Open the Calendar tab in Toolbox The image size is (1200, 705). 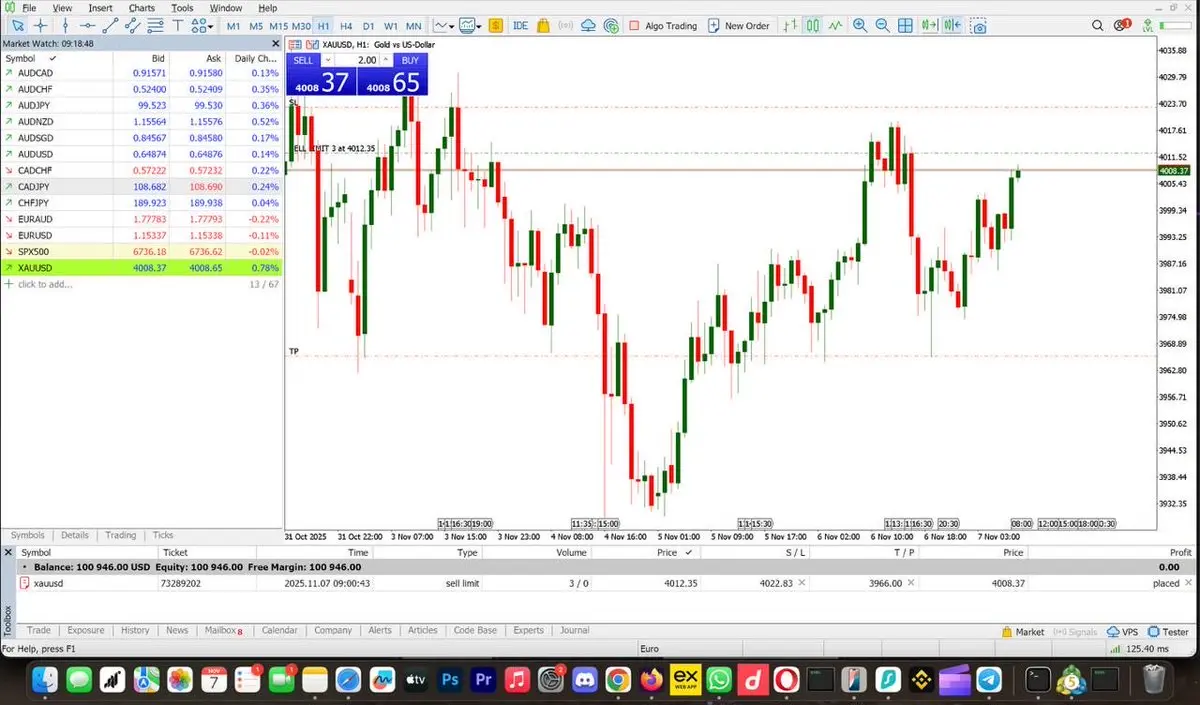point(279,630)
